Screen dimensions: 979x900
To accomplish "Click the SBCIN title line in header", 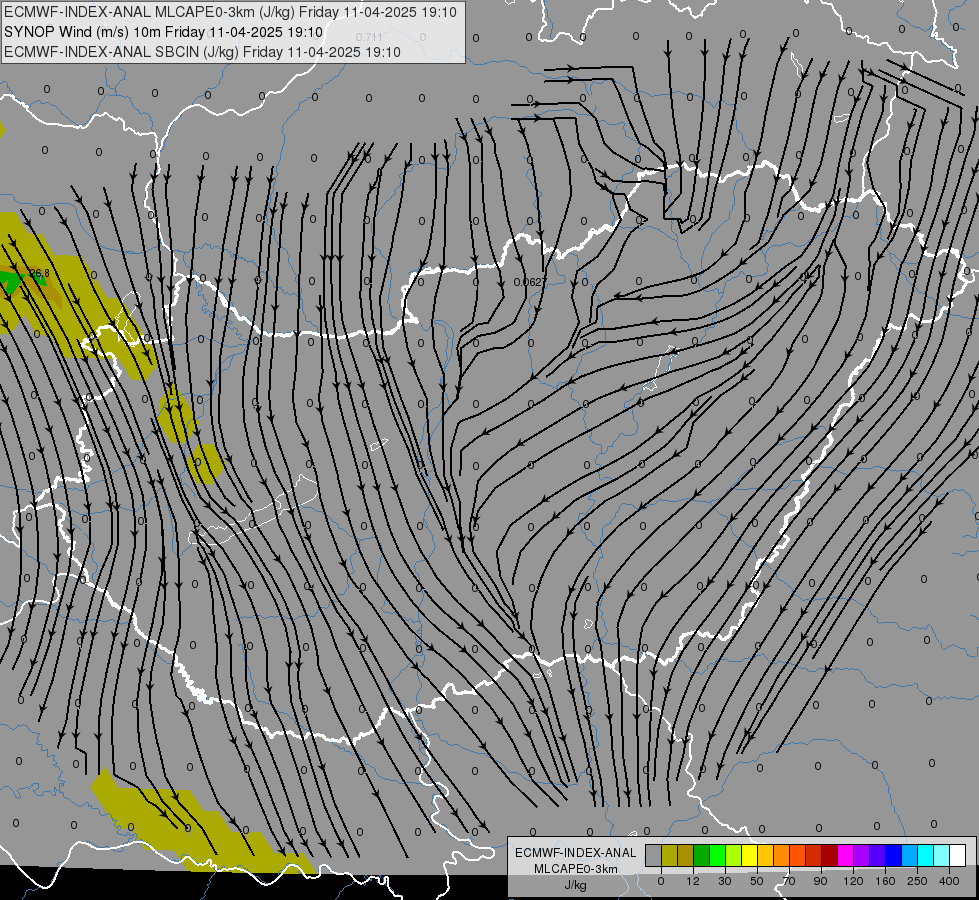I will click(x=202, y=52).
